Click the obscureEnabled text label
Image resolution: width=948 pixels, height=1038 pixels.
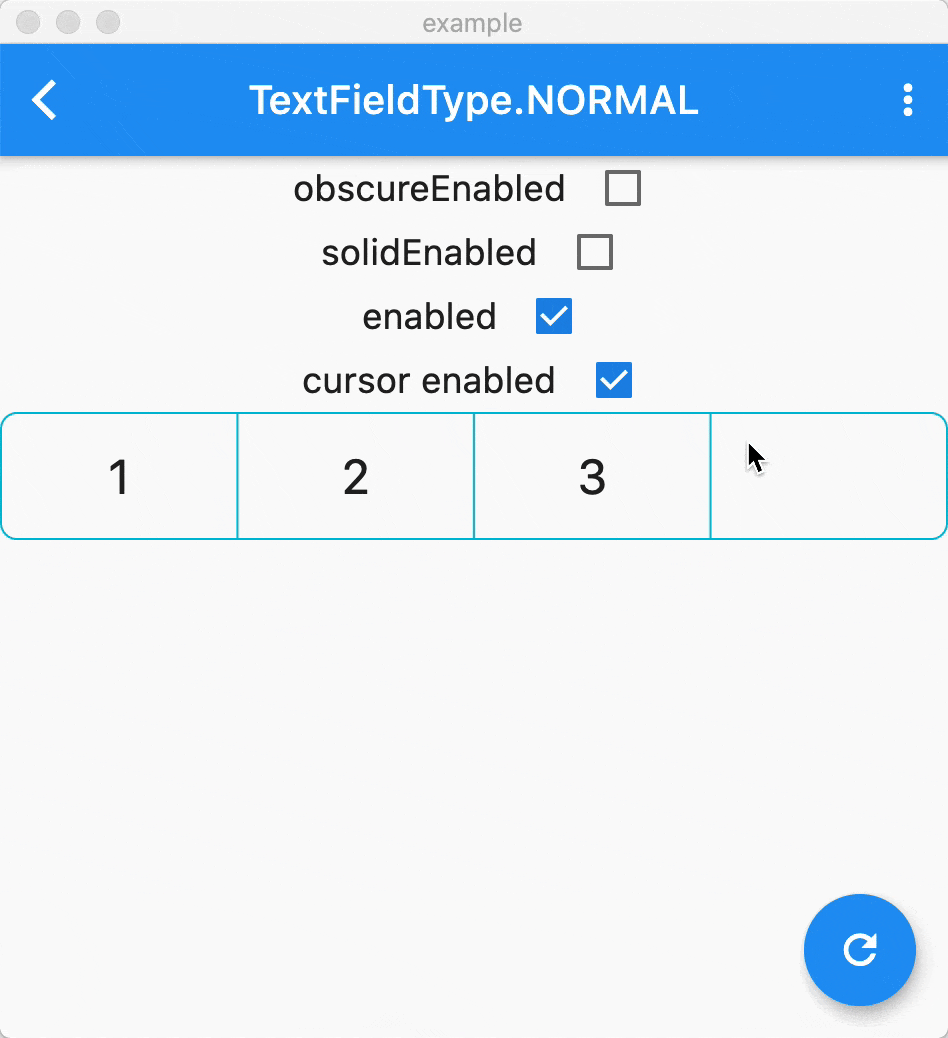click(x=428, y=188)
